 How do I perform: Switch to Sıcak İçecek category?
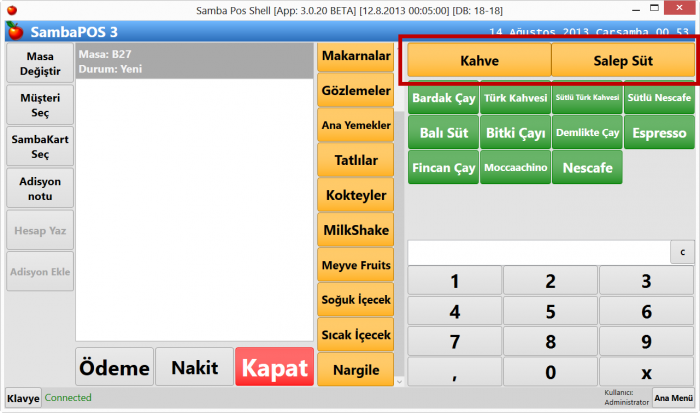coord(354,334)
